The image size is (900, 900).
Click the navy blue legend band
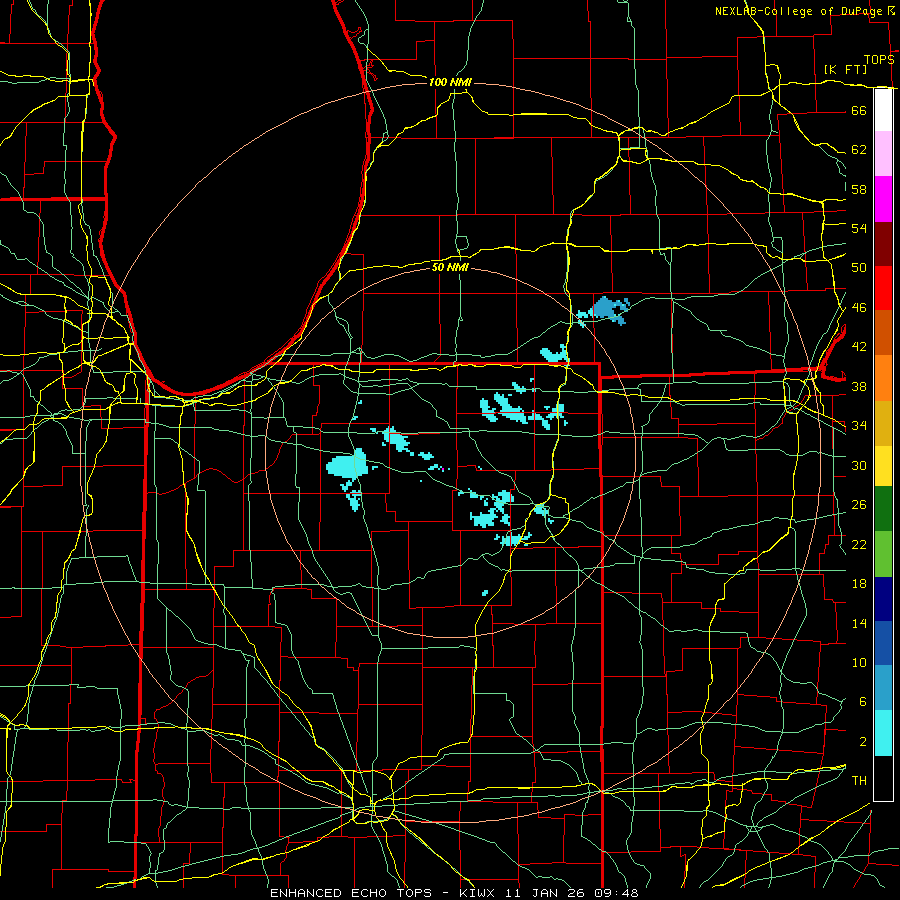pos(883,599)
